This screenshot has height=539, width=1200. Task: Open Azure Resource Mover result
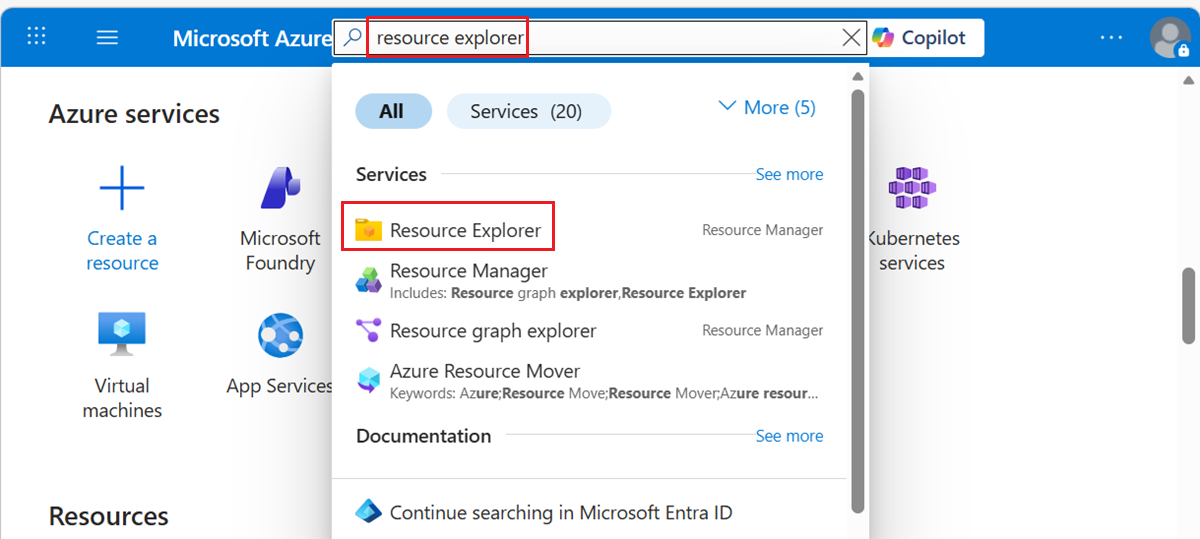pyautogui.click(x=590, y=381)
